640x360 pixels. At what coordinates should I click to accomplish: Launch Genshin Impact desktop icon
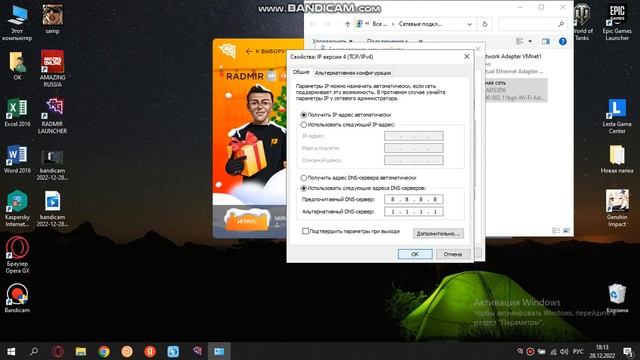click(617, 208)
